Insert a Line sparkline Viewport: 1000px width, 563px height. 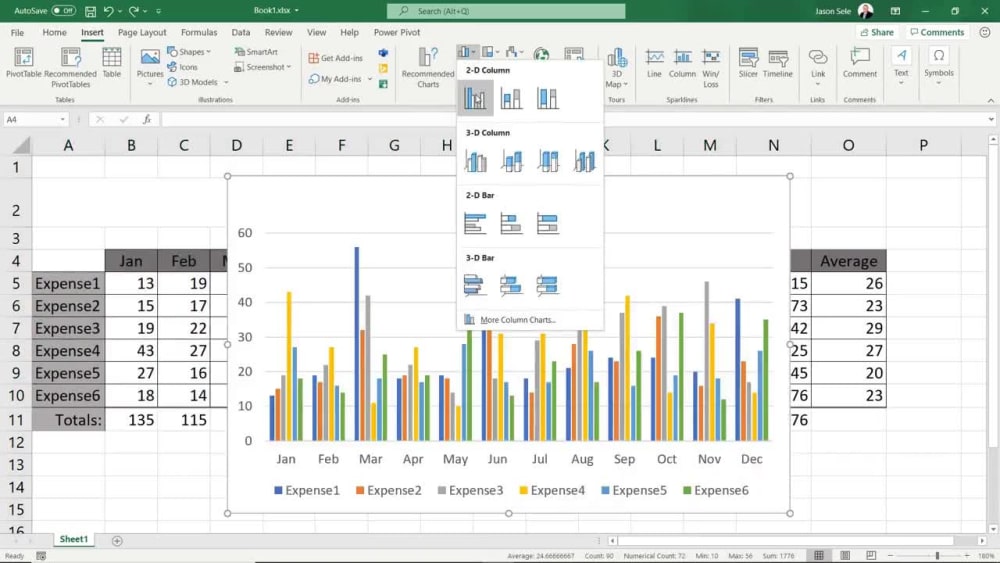654,64
